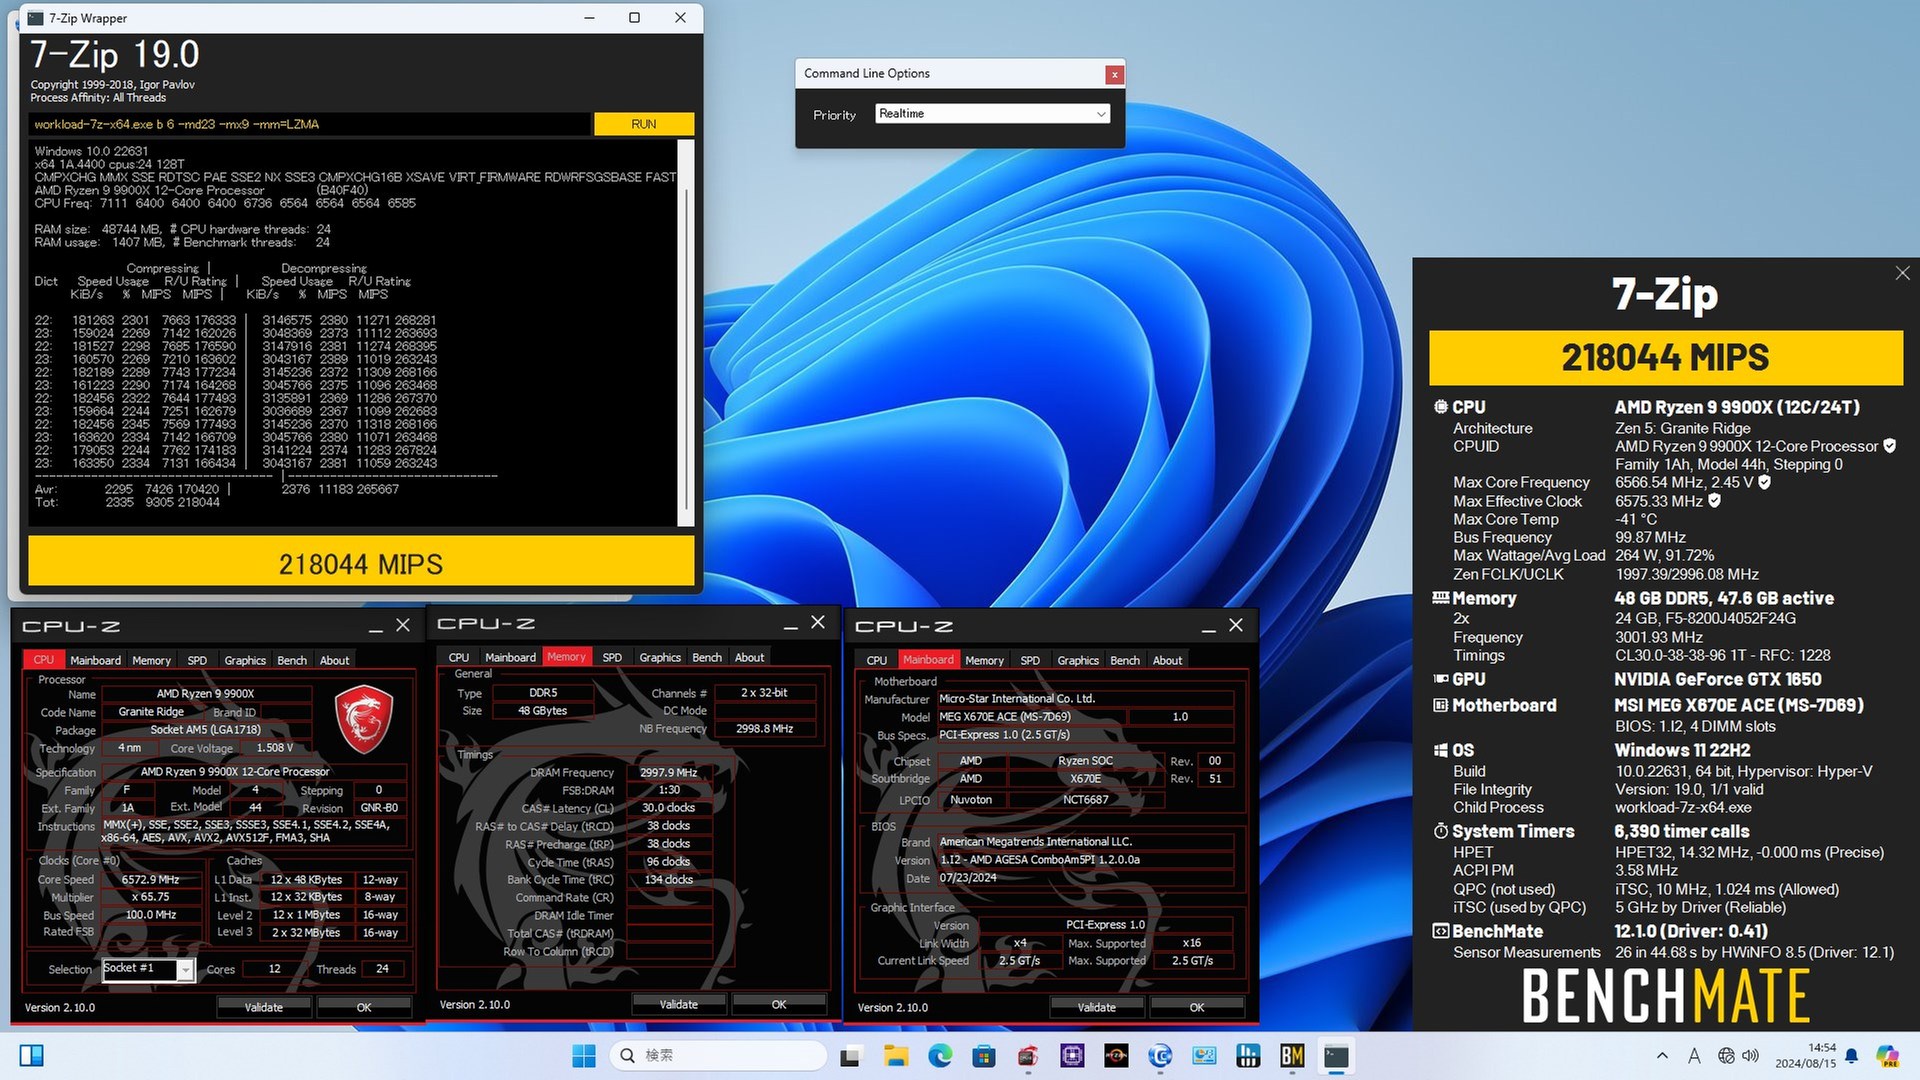
Task: Click Max Core Frequency verified shield icon
Action: click(x=1764, y=482)
